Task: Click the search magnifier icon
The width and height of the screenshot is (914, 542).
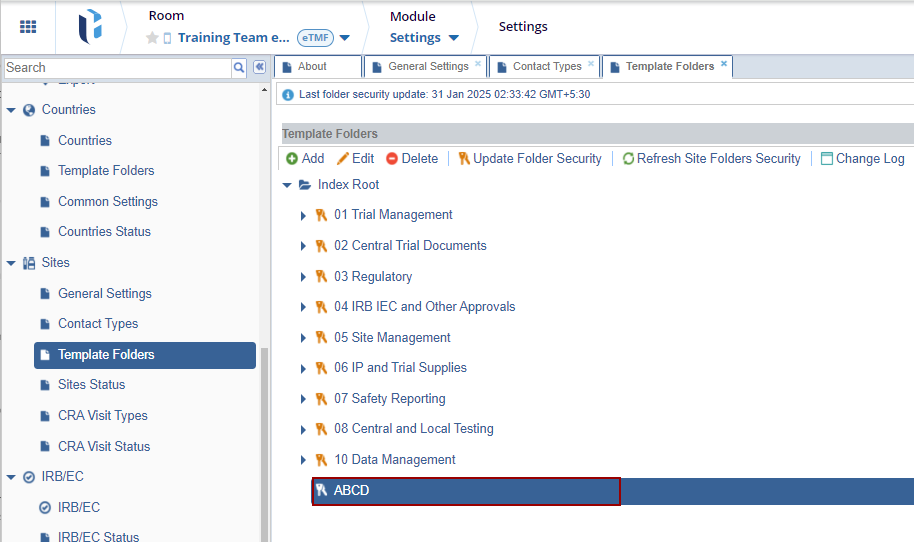Action: 239,67
